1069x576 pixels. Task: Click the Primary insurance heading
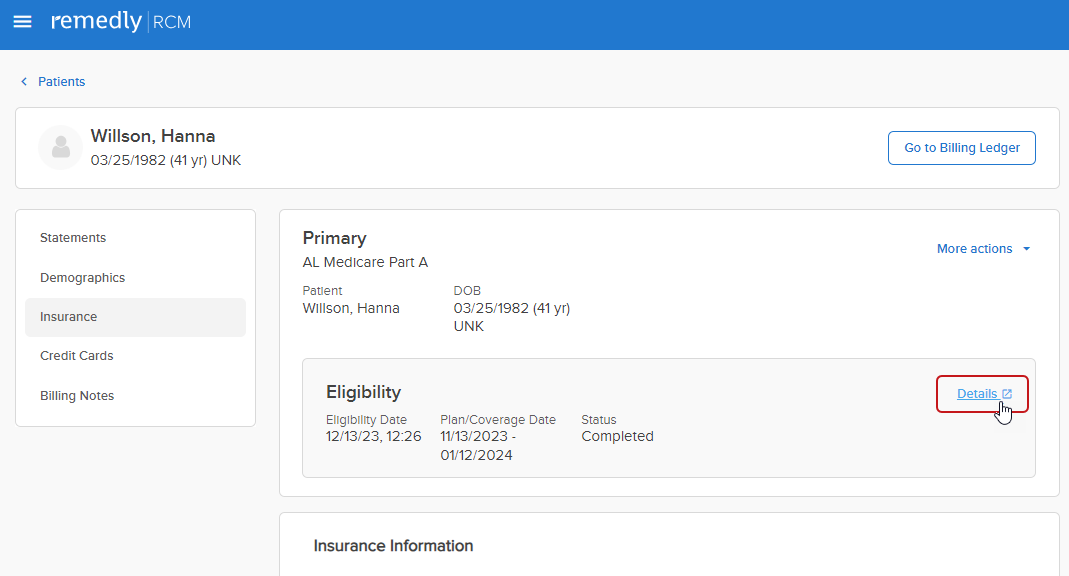[334, 238]
